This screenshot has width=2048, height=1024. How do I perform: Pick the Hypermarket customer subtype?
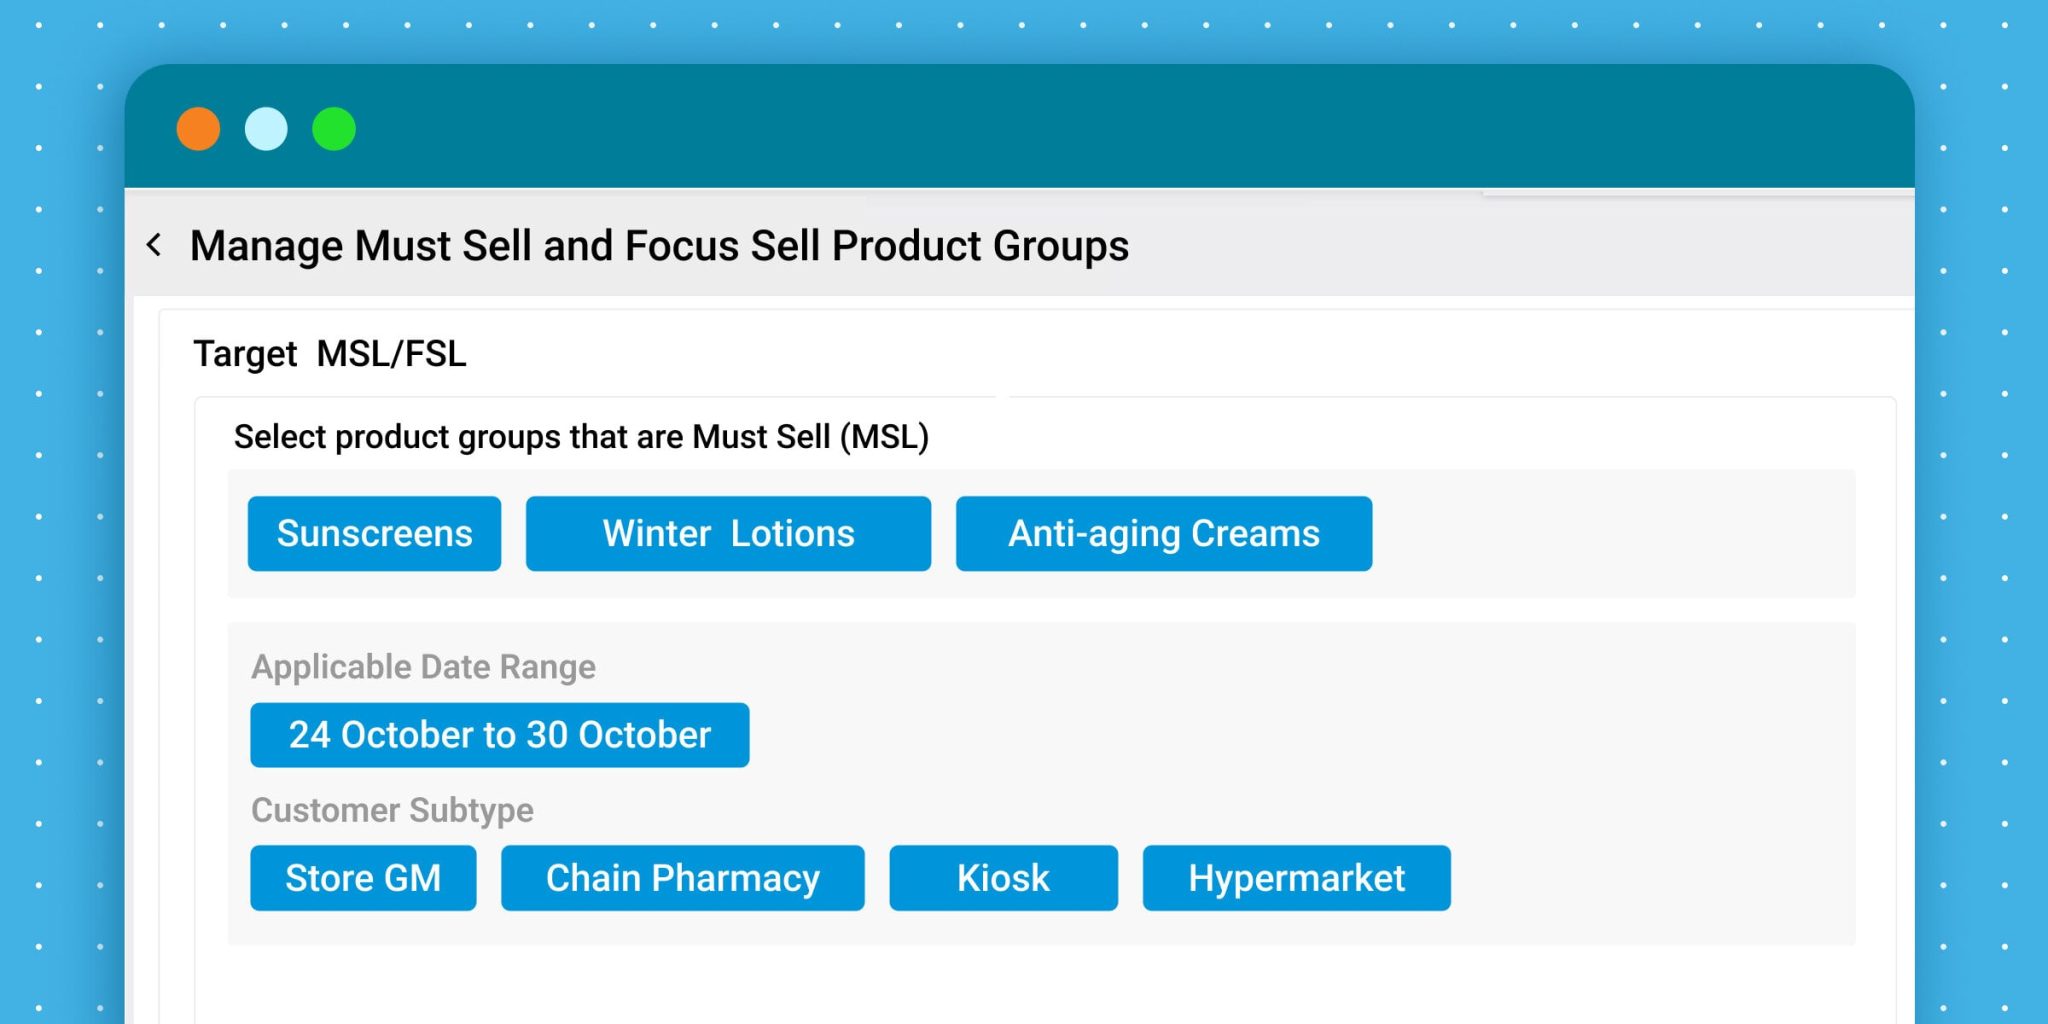[1296, 878]
